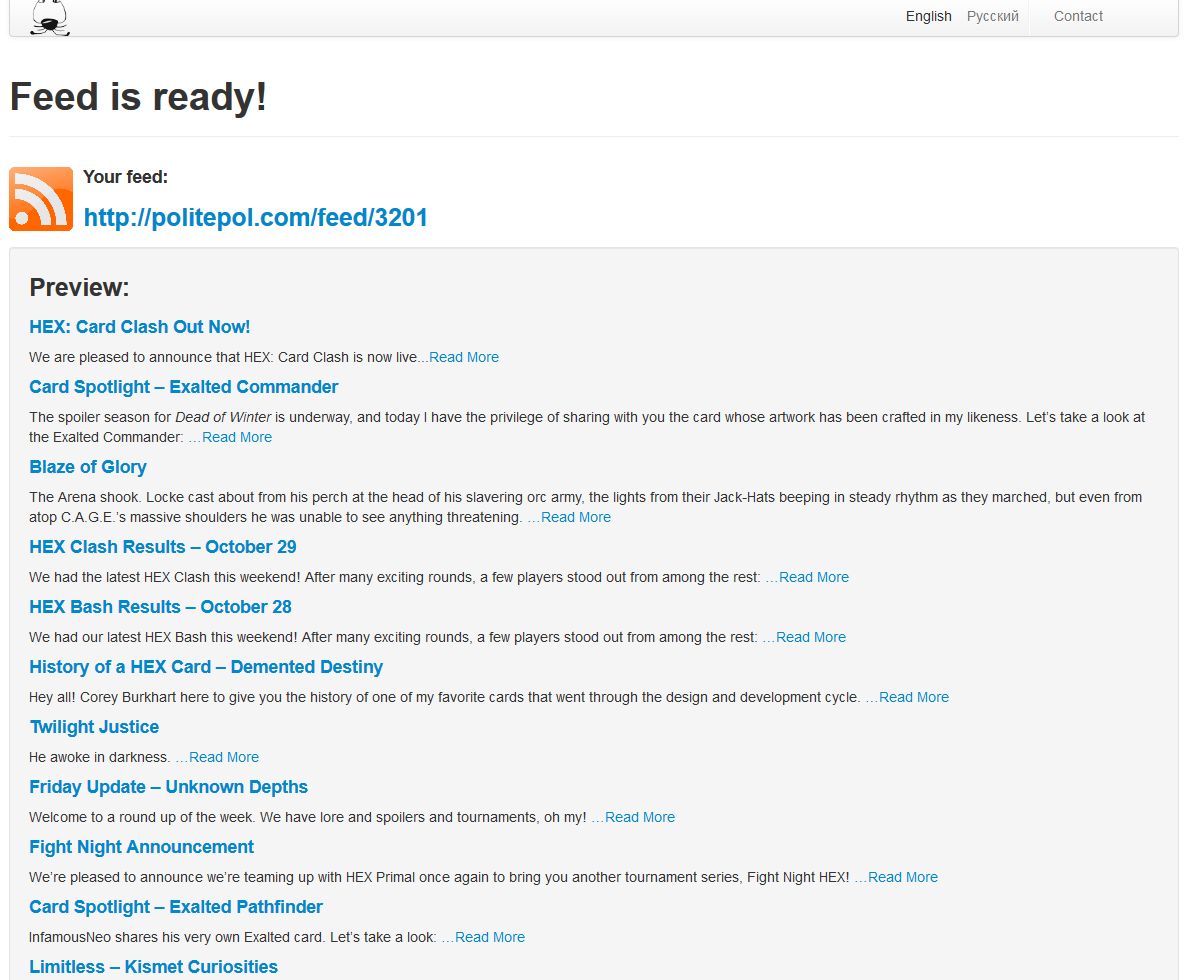
Task: Open 'HEX Bash Results – October 28'
Action: click(x=160, y=607)
